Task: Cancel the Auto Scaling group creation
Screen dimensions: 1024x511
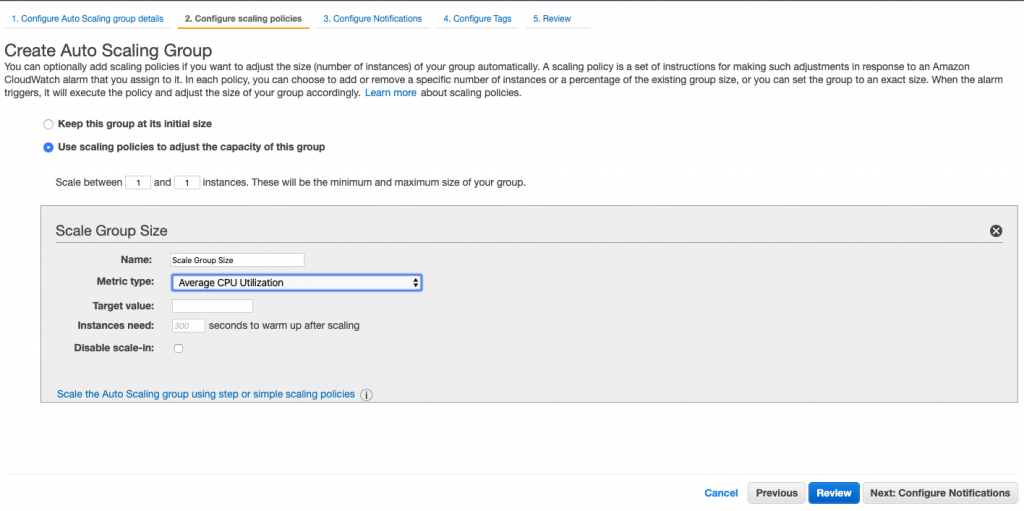Action: click(x=721, y=493)
